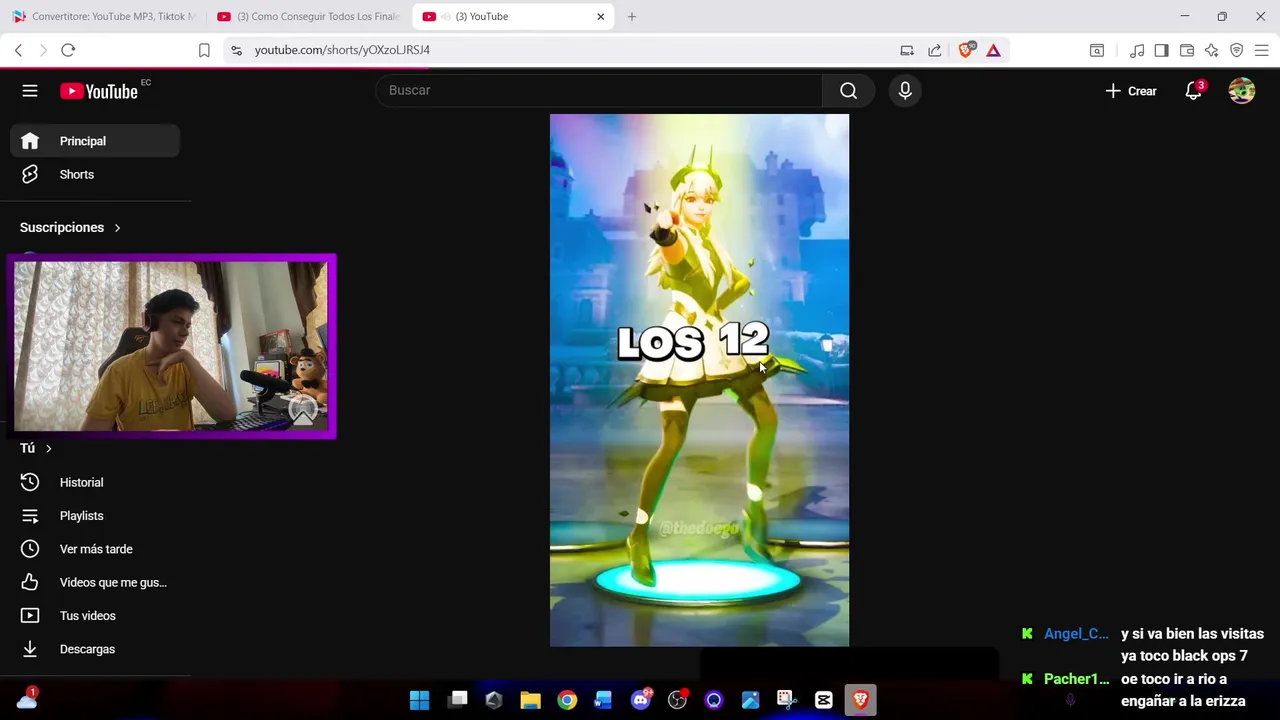Open Snipping Tool from the taskbar
Viewport: 1280px width, 720px height.
pyautogui.click(x=786, y=700)
